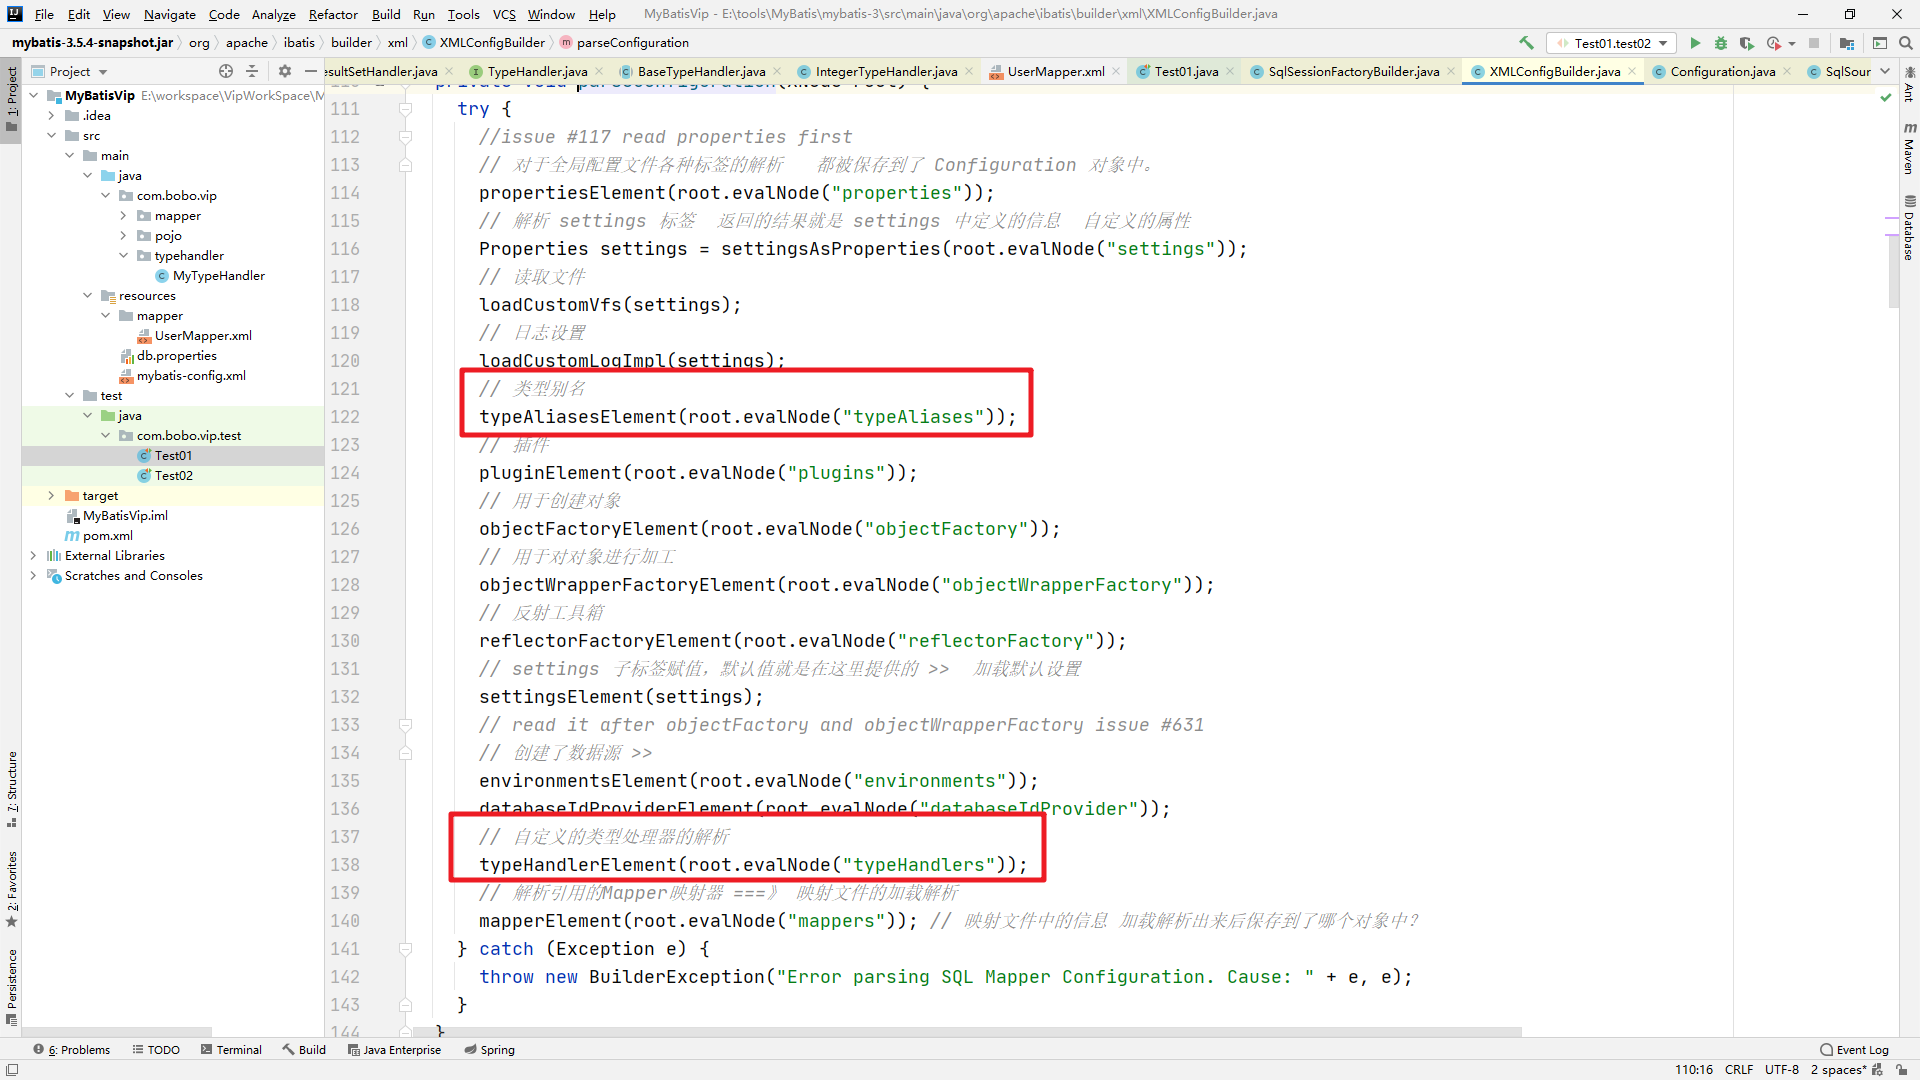The width and height of the screenshot is (1920, 1080).
Task: Click Search Everywhere magnifier icon
Action: (1906, 43)
